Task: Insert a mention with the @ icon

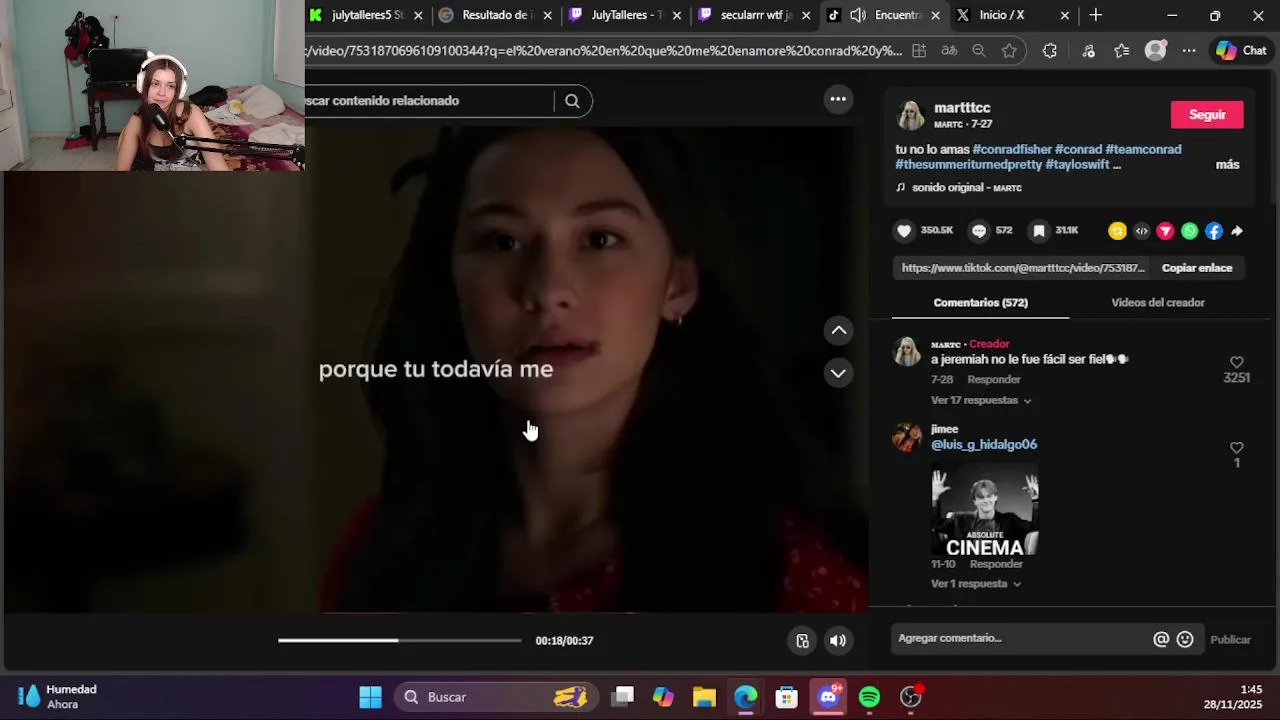Action: click(x=1161, y=639)
